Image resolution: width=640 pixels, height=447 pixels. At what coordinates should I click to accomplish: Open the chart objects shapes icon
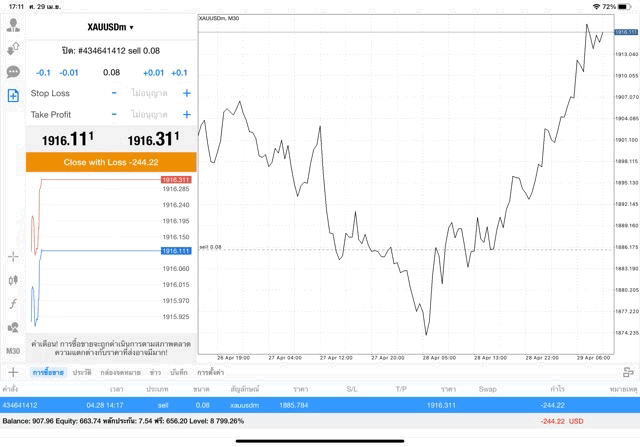tap(13, 327)
